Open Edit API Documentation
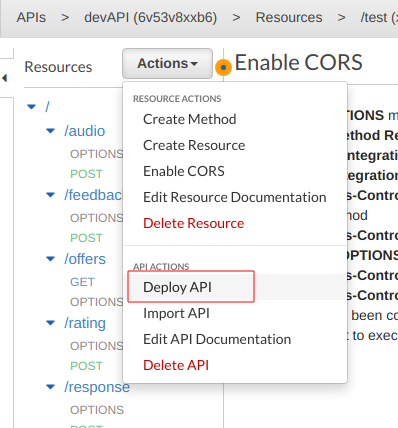 coord(217,339)
